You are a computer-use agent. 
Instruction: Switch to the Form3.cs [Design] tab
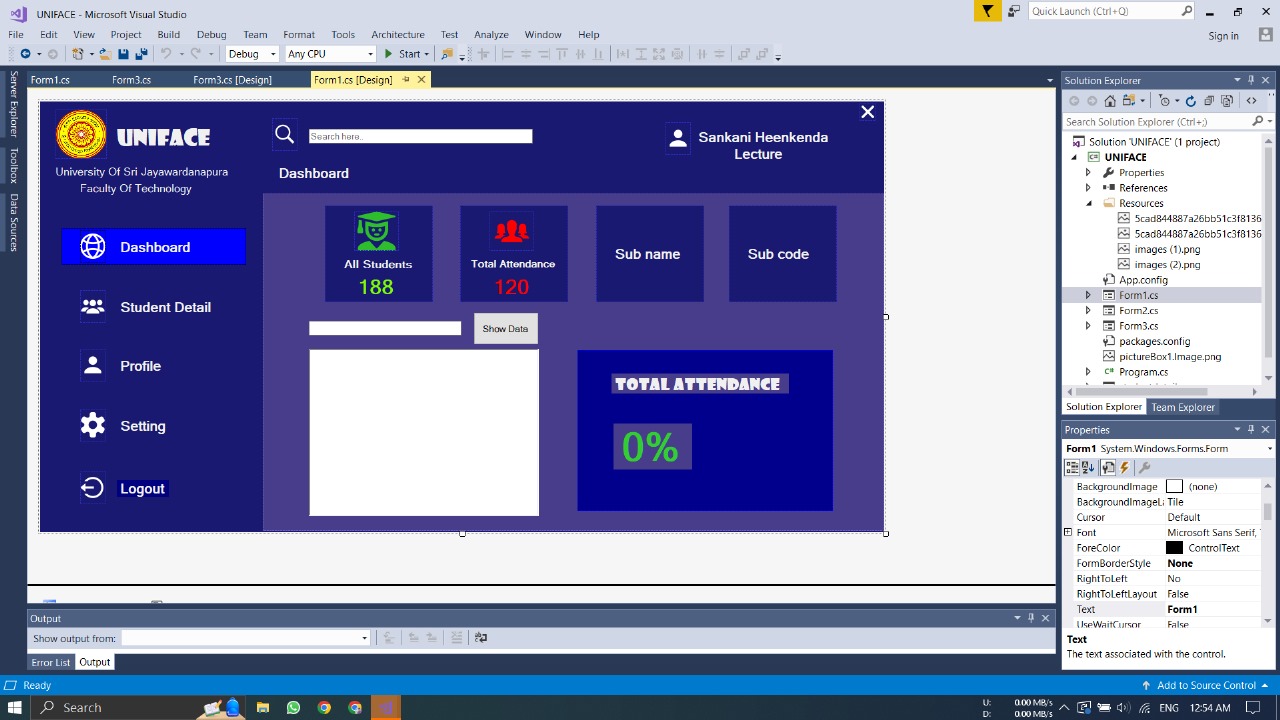[232, 80]
